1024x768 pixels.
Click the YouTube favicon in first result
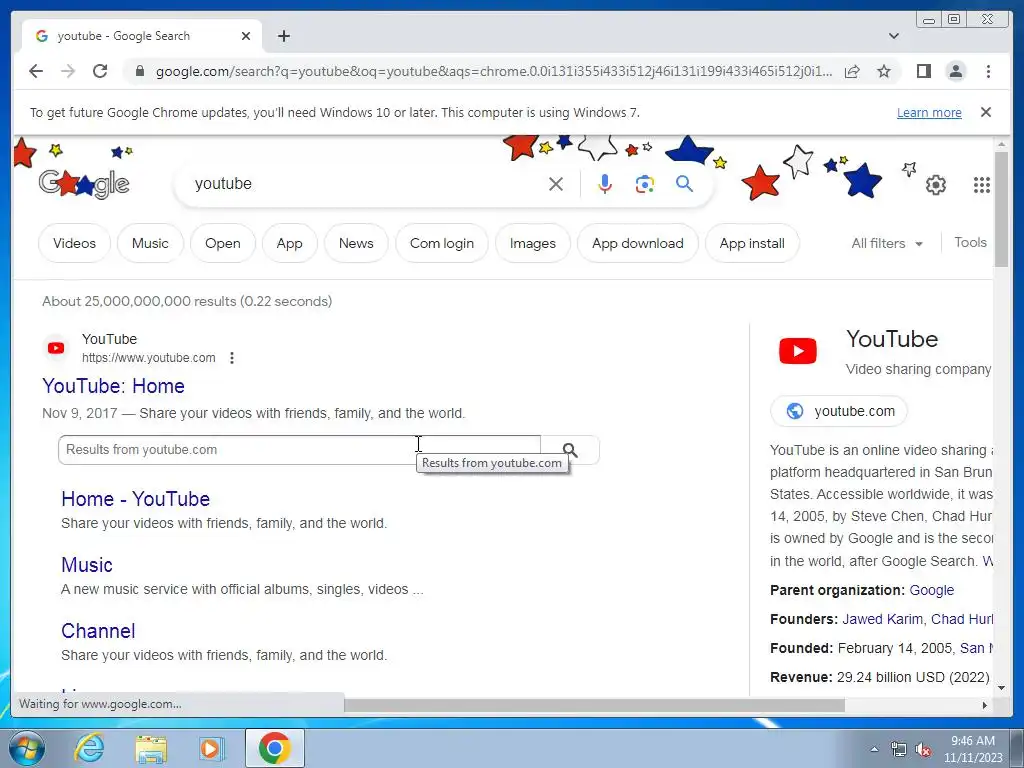(56, 348)
